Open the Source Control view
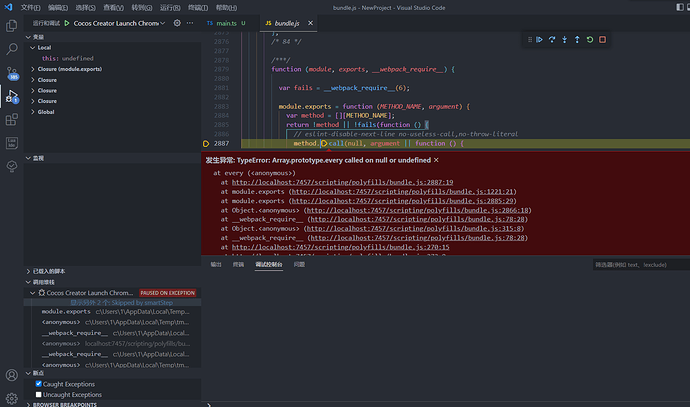 coord(12,72)
